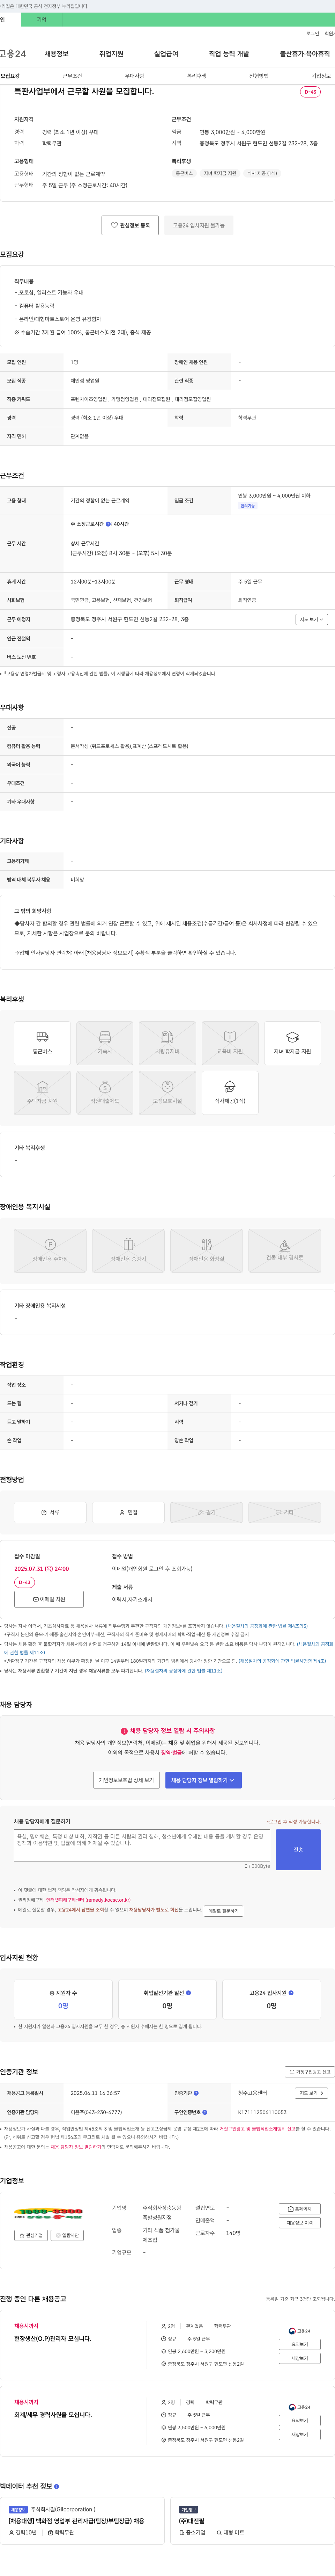335x2576 pixels.
Task: Open the 취업지원 menu
Action: (x=111, y=54)
